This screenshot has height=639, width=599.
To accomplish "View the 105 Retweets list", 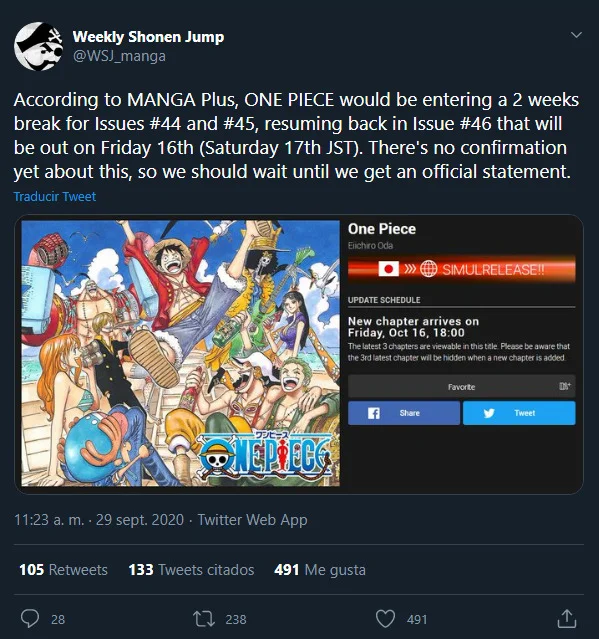I will coord(64,569).
